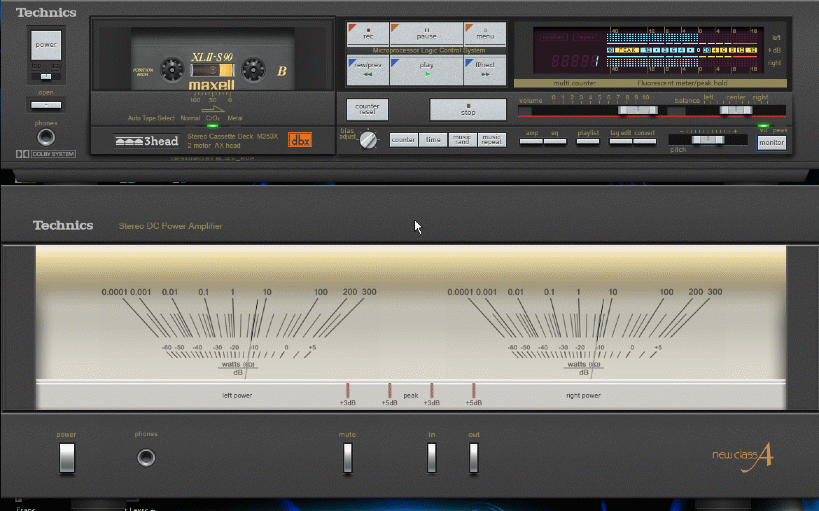The width and height of the screenshot is (819, 511).
Task: Turn the bias adjust knob
Action: point(368,140)
